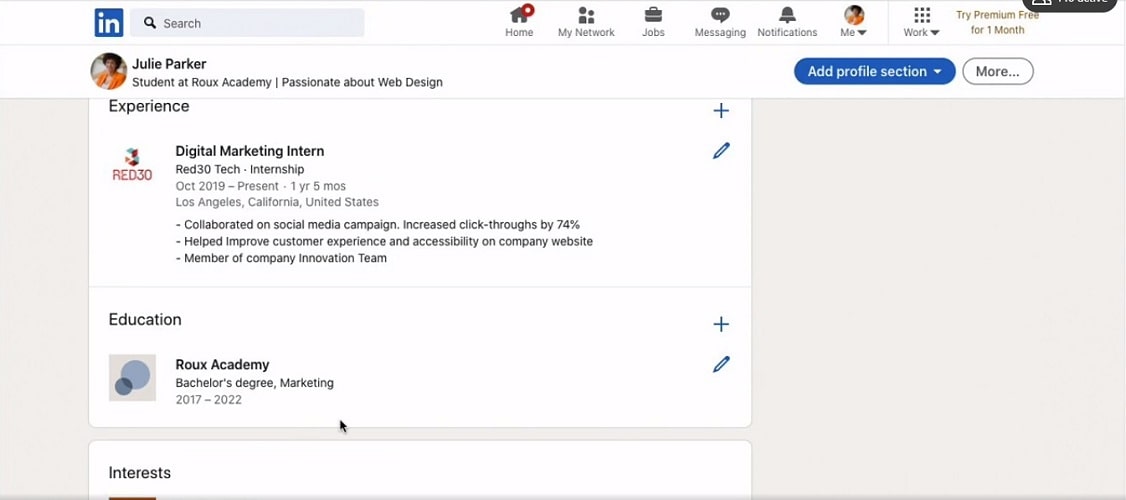Viewport: 1126px width, 500px height.
Task: Select Member of company Innovation Team line
Action: tap(282, 258)
